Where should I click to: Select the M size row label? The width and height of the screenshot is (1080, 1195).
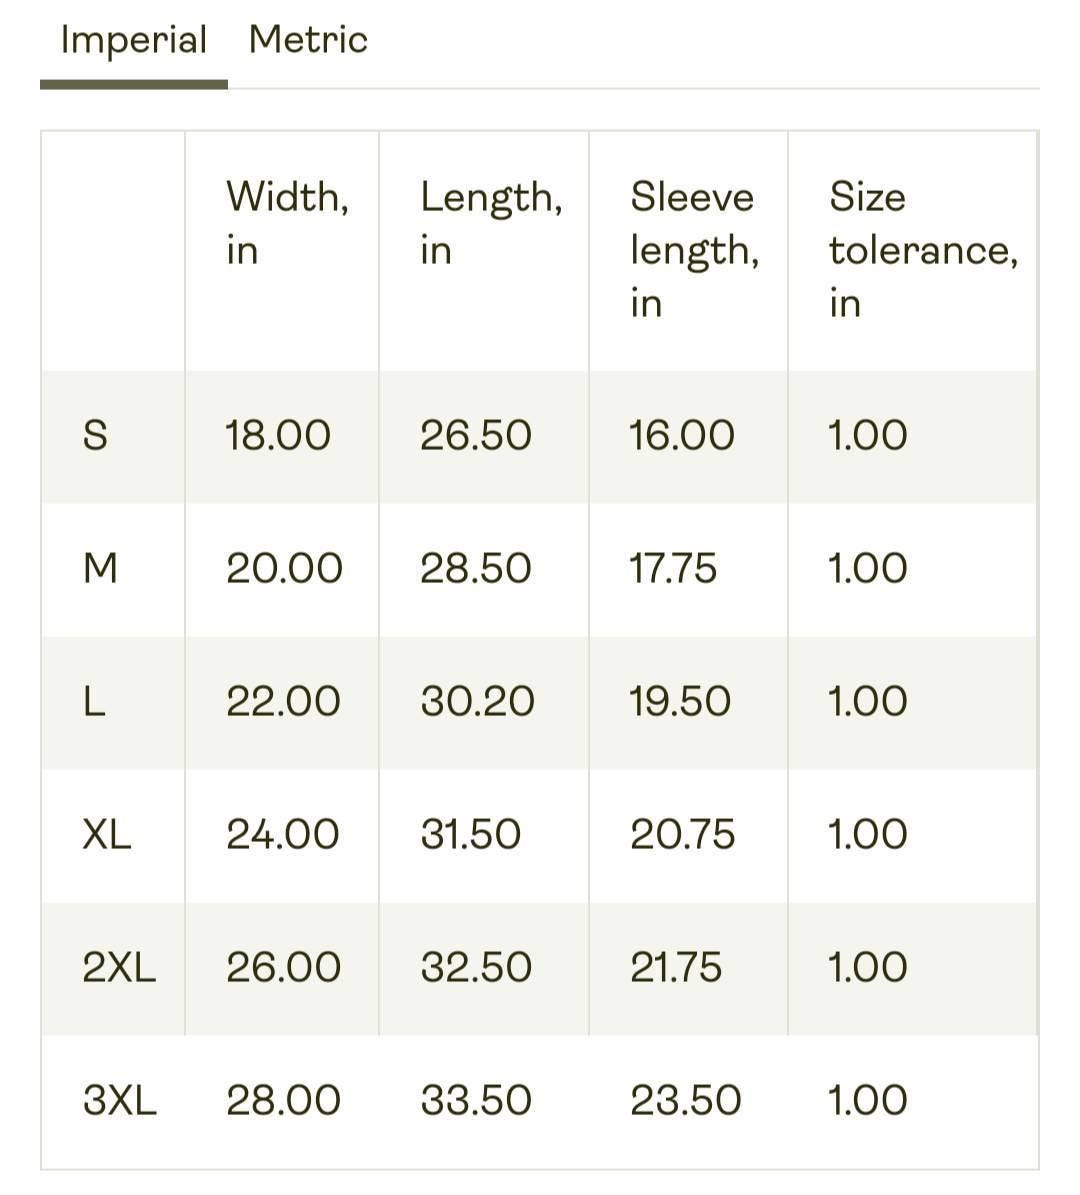click(x=100, y=569)
